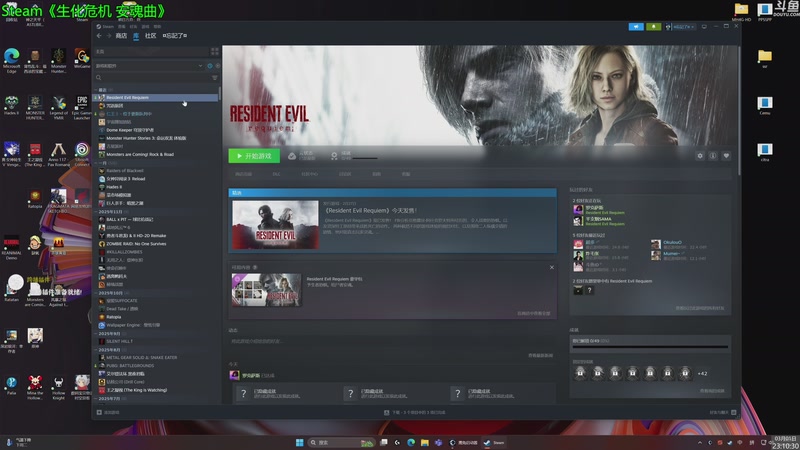Open the games and software filter dropdown
The image size is (800, 450).
pyautogui.click(x=149, y=66)
